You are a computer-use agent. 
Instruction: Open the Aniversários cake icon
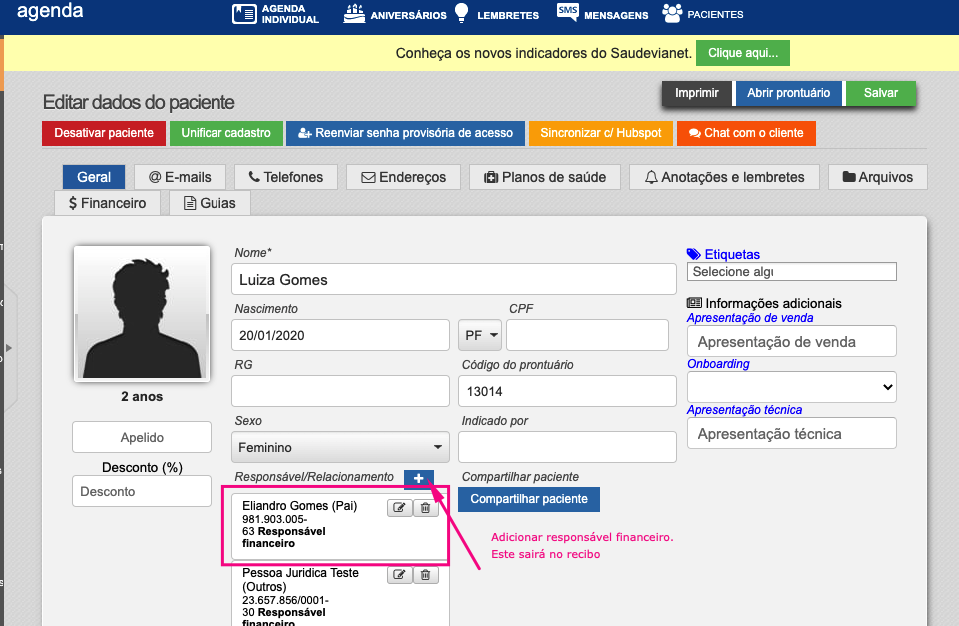[x=354, y=13]
